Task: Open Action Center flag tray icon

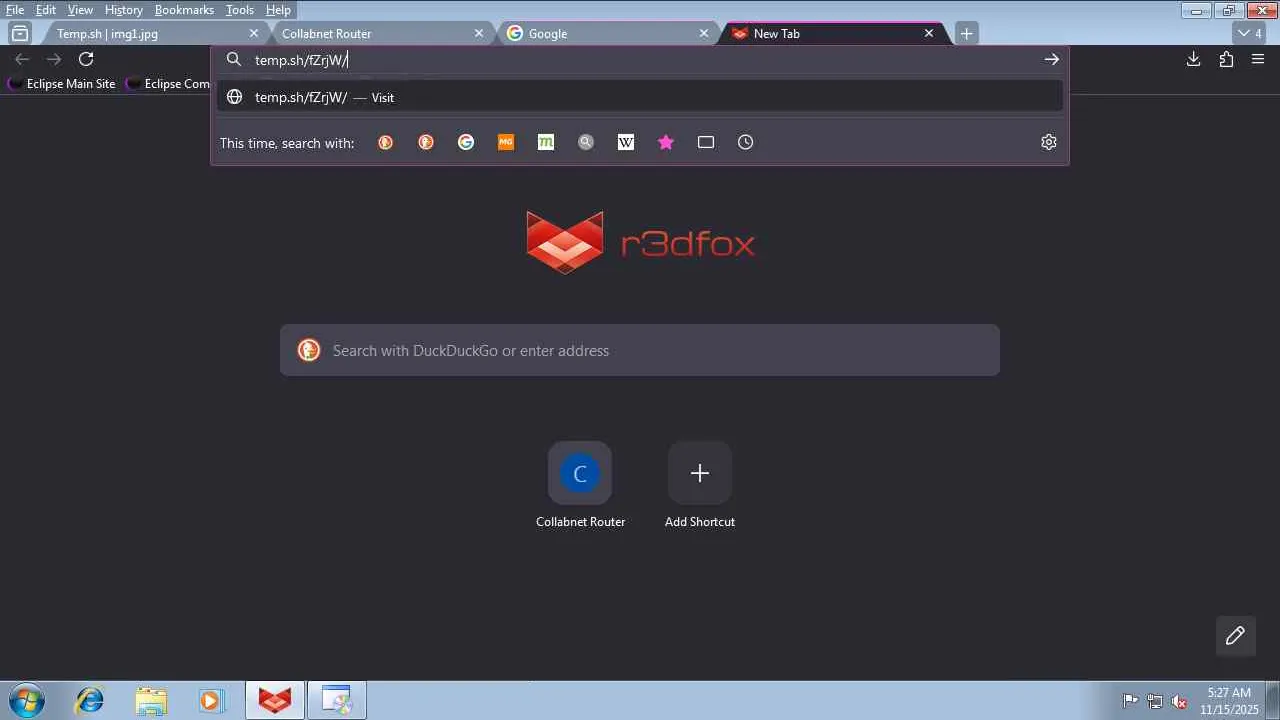Action: coord(1131,701)
